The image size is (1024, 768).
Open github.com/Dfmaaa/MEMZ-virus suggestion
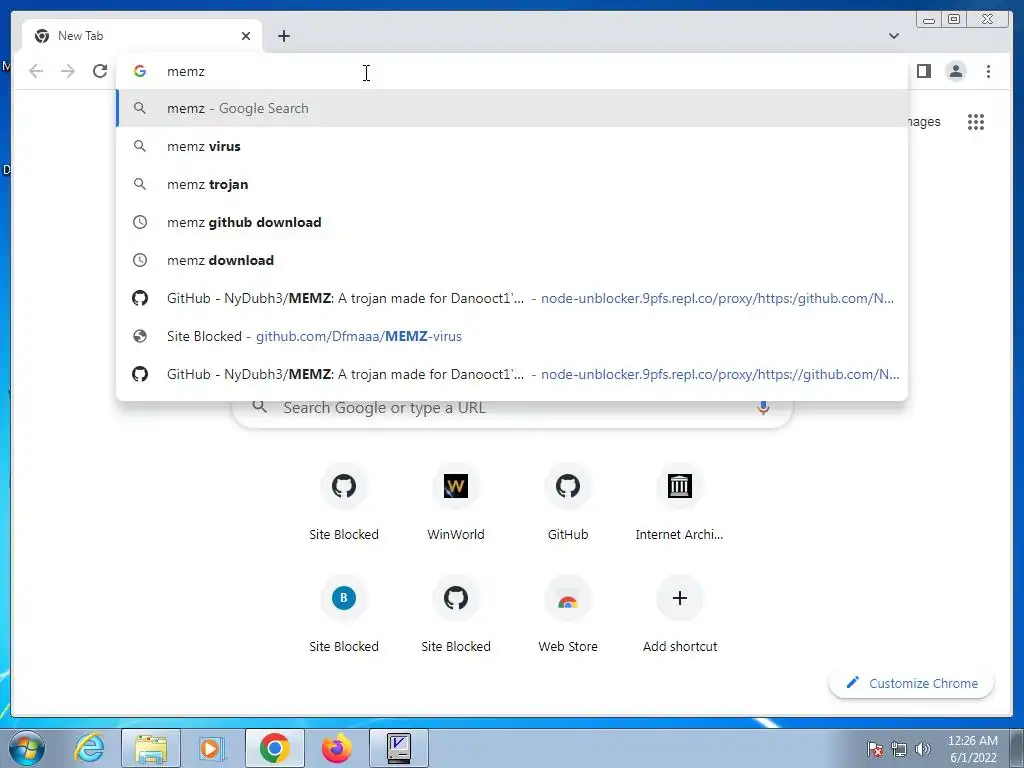click(x=512, y=336)
